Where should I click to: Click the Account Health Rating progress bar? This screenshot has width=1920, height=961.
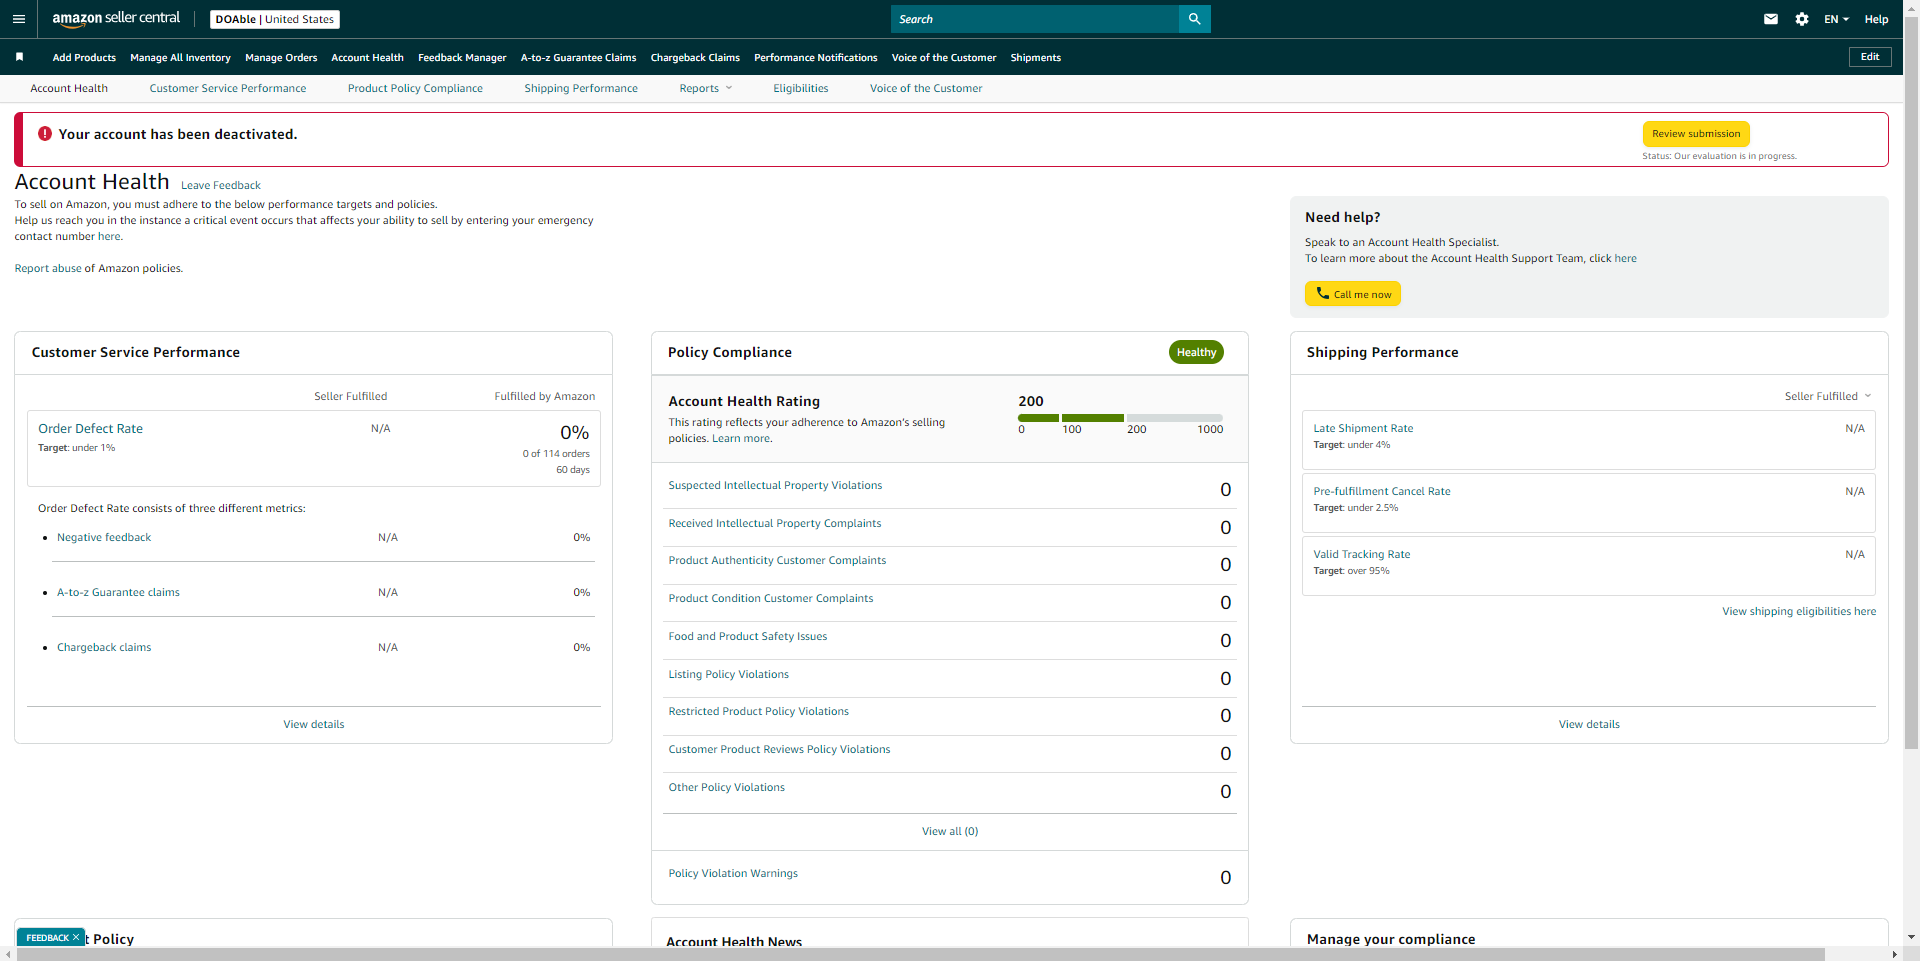tap(1120, 418)
